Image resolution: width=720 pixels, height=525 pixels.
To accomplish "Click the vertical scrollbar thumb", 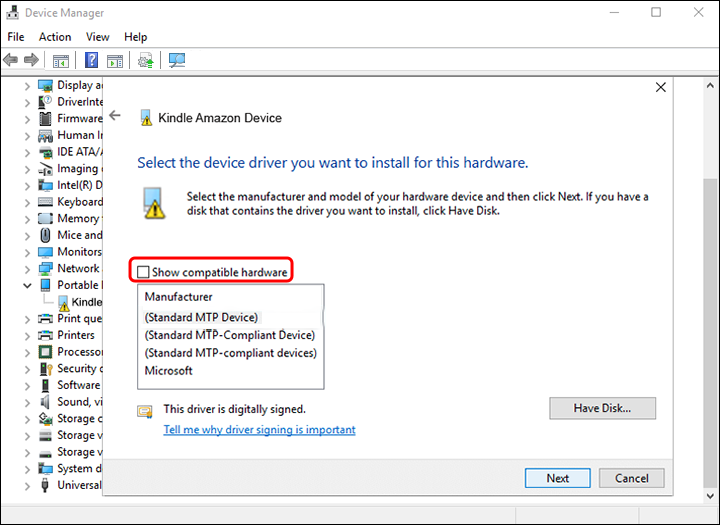I will (x=710, y=334).
